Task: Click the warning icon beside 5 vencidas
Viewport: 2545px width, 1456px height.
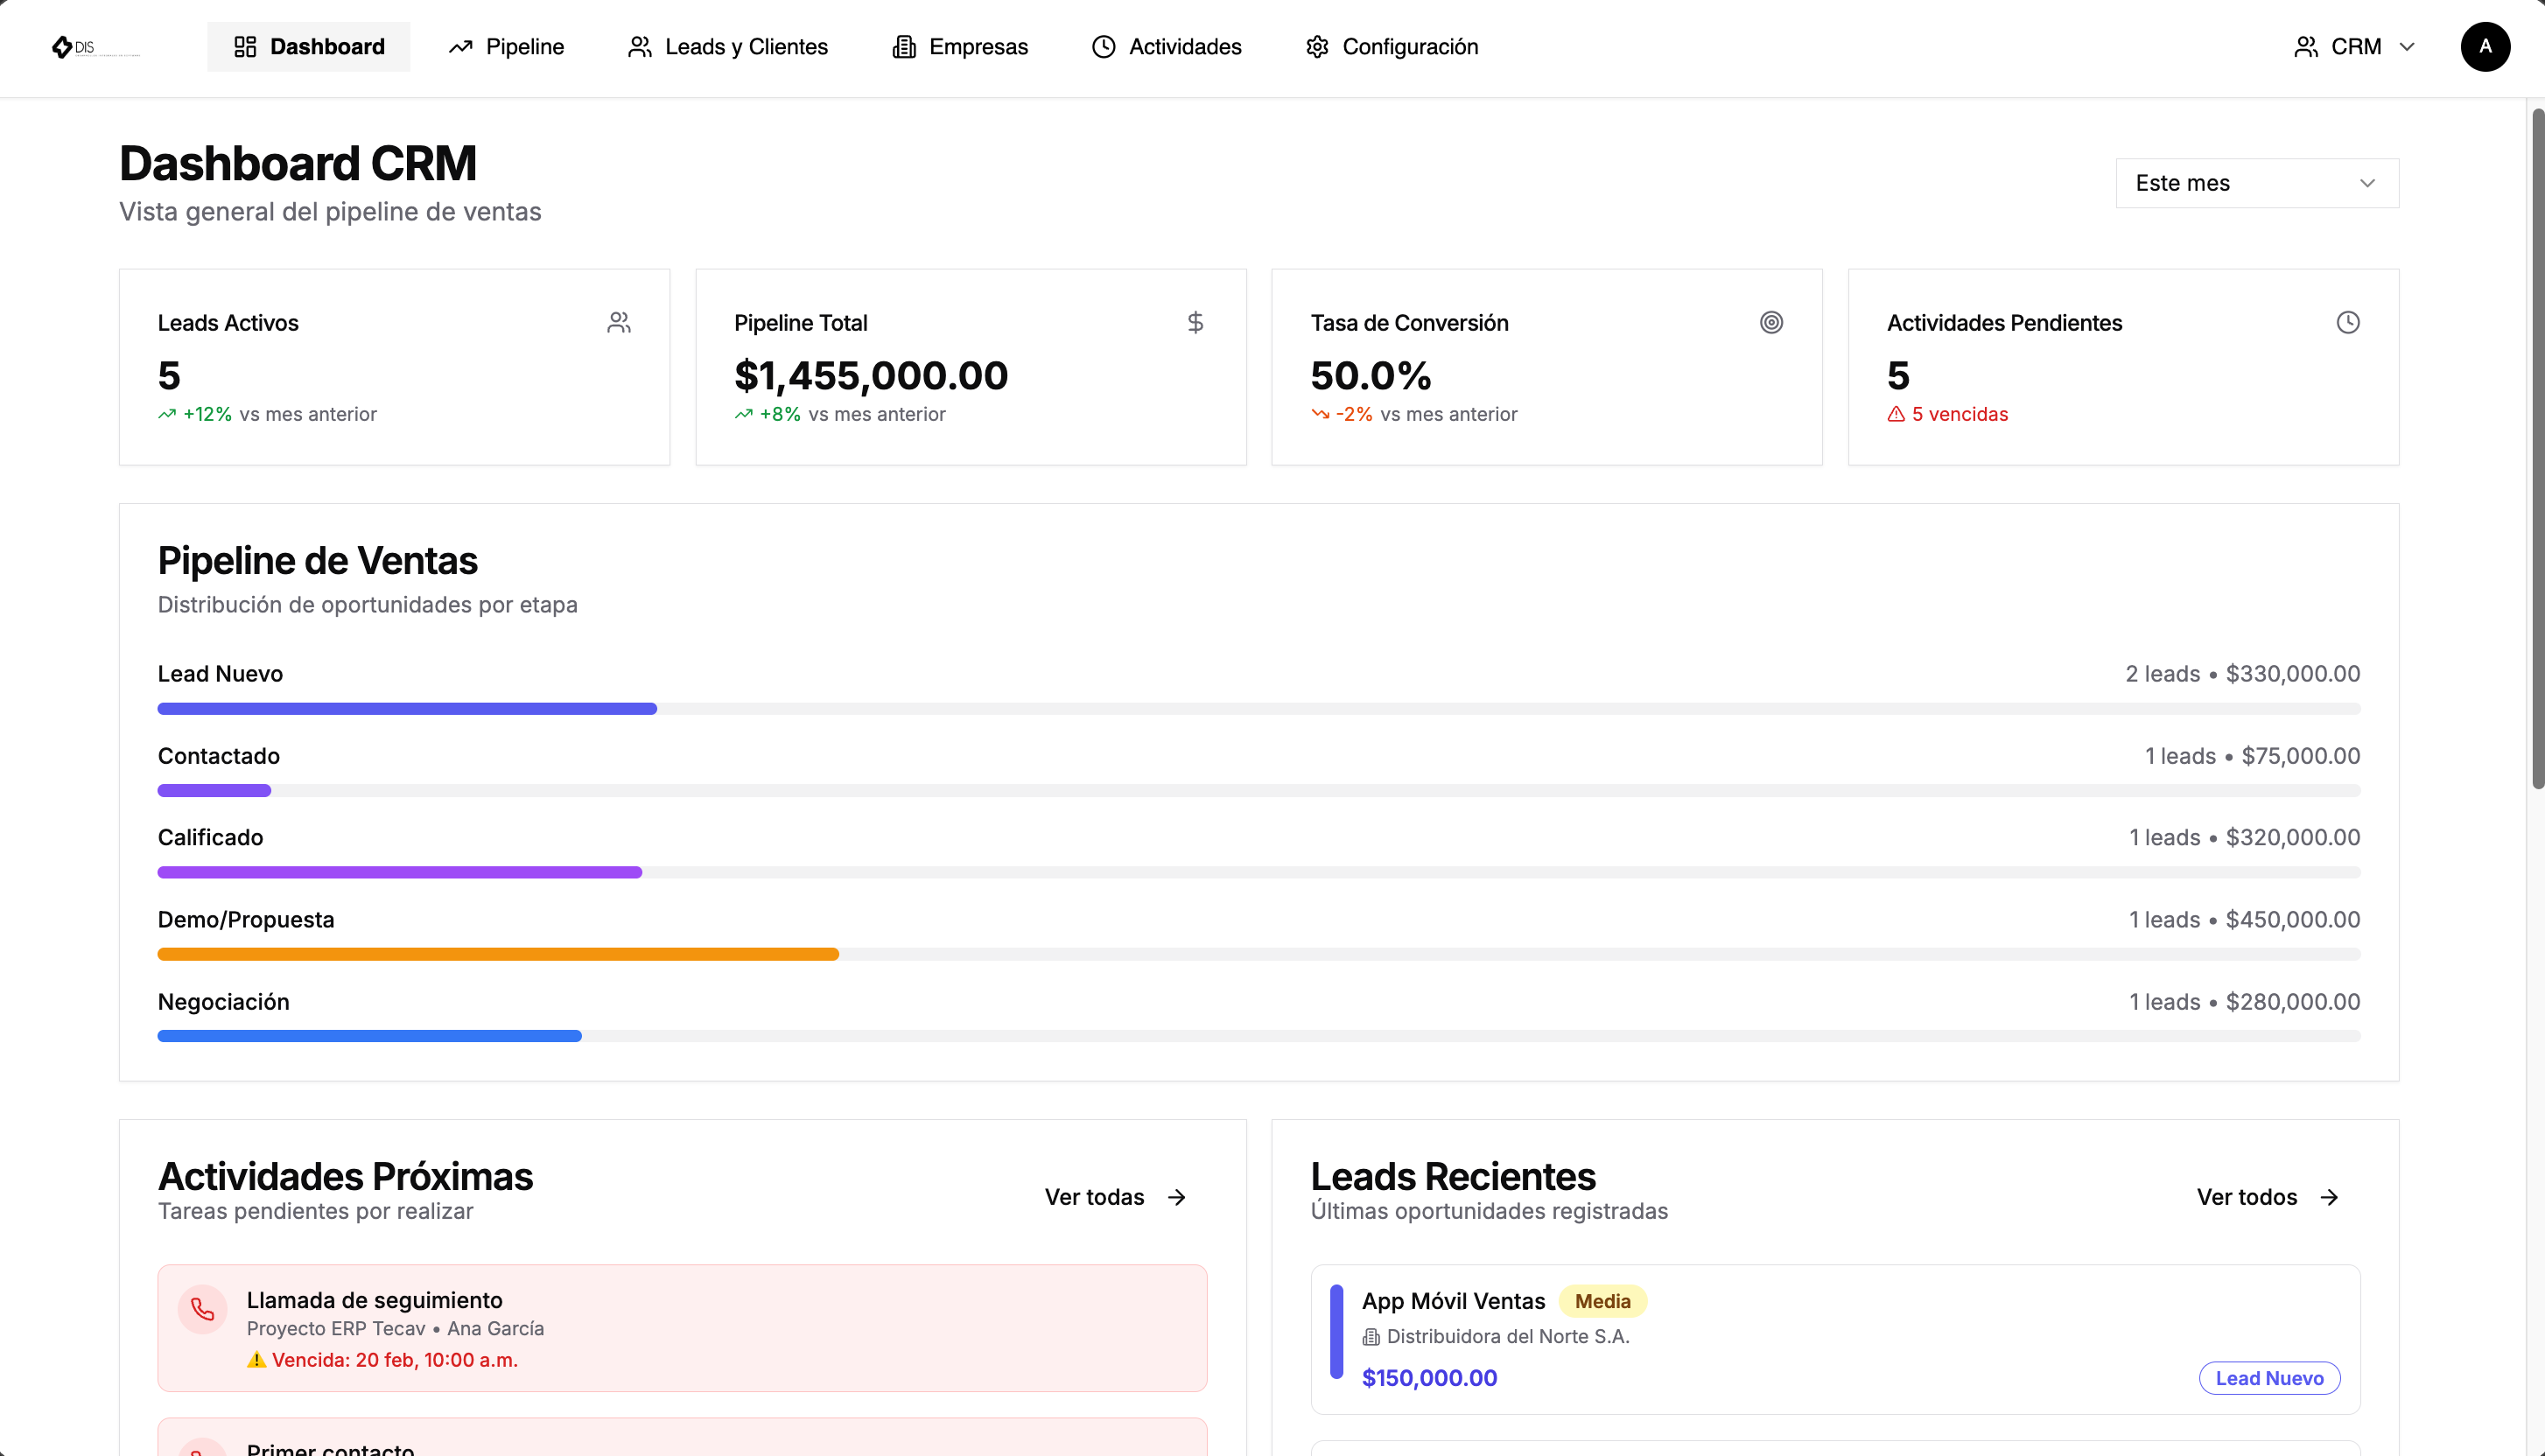Action: (1895, 414)
